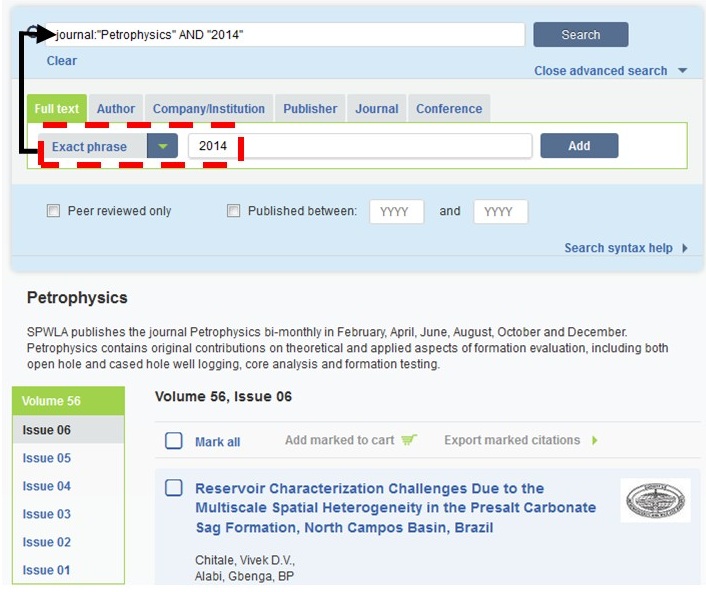The image size is (706, 592).
Task: Click the main search query field
Action: (x=285, y=35)
